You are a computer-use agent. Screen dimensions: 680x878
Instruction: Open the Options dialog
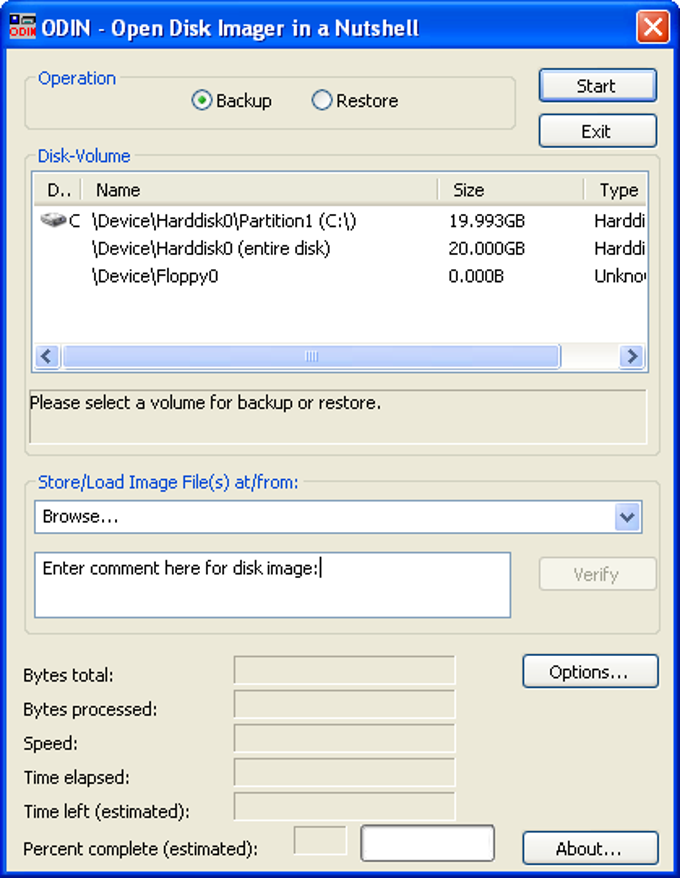point(590,671)
